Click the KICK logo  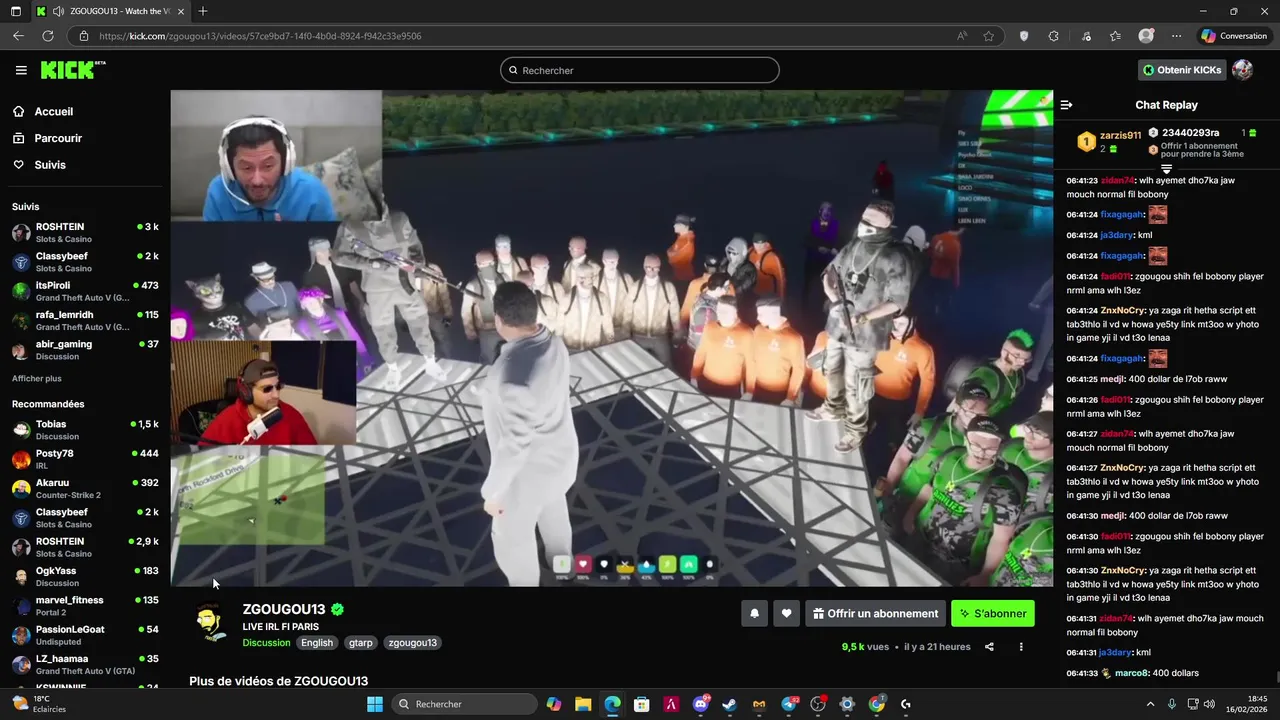click(x=72, y=70)
